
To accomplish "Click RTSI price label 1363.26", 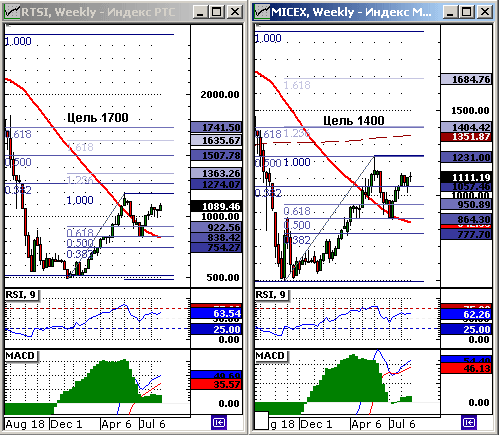I will click(216, 173).
